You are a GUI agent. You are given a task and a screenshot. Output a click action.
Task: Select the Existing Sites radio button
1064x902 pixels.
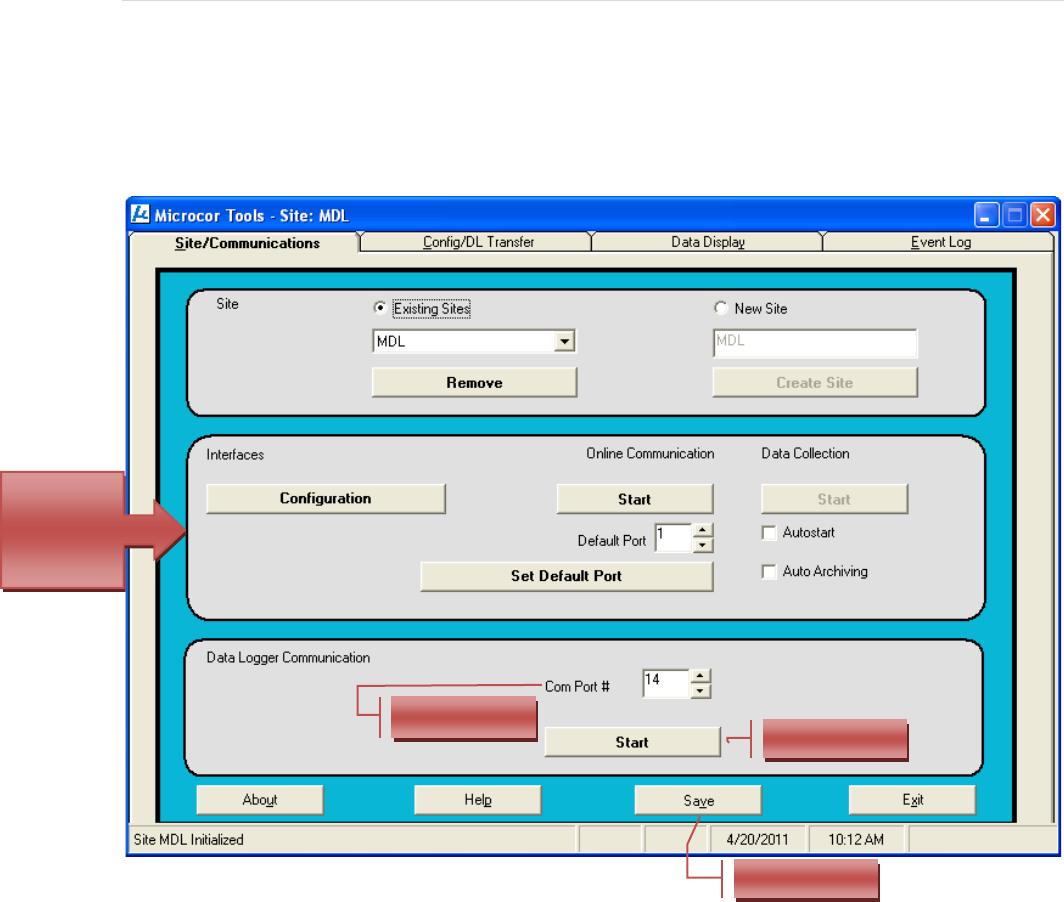pos(380,308)
